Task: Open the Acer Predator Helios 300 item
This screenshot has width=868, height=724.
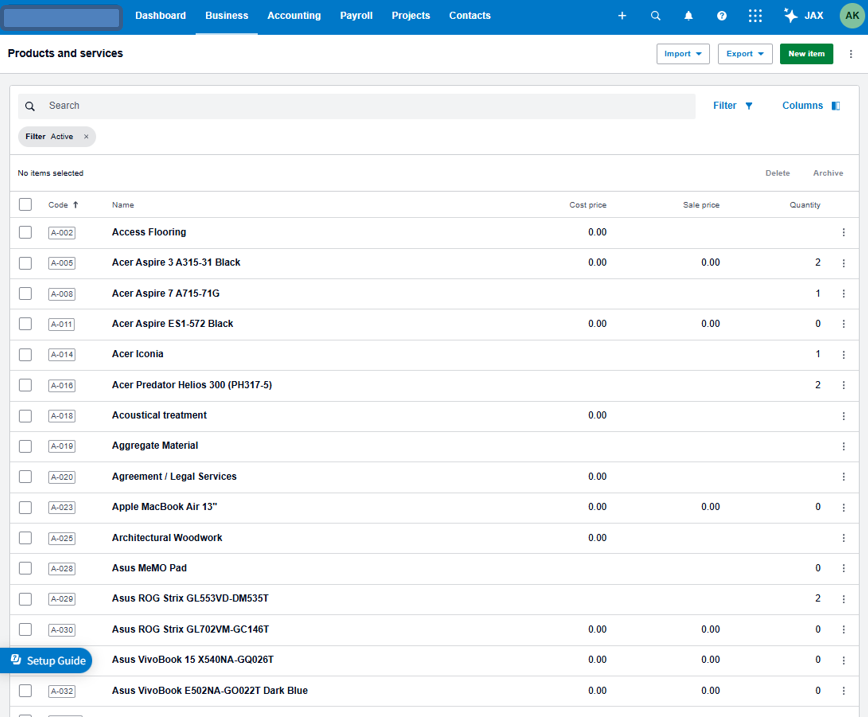Action: coord(192,385)
